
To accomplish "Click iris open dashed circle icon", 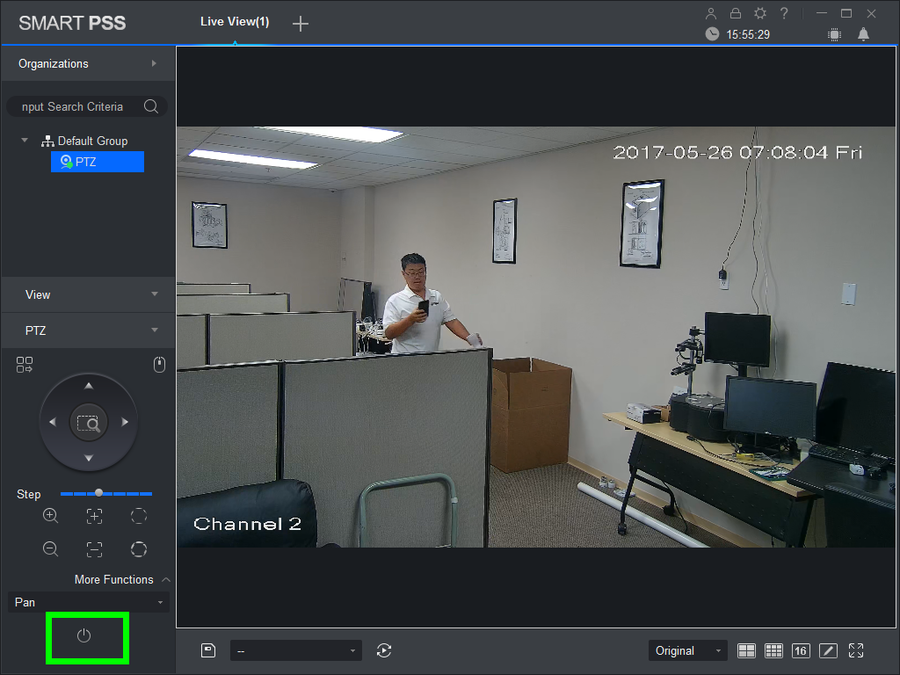I will click(x=139, y=515).
